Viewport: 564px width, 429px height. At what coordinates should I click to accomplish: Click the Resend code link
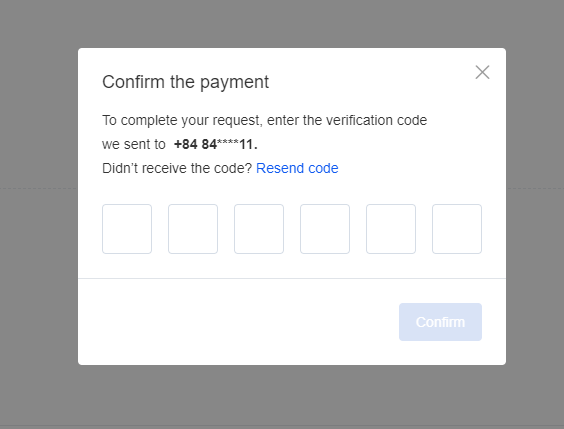(x=297, y=168)
